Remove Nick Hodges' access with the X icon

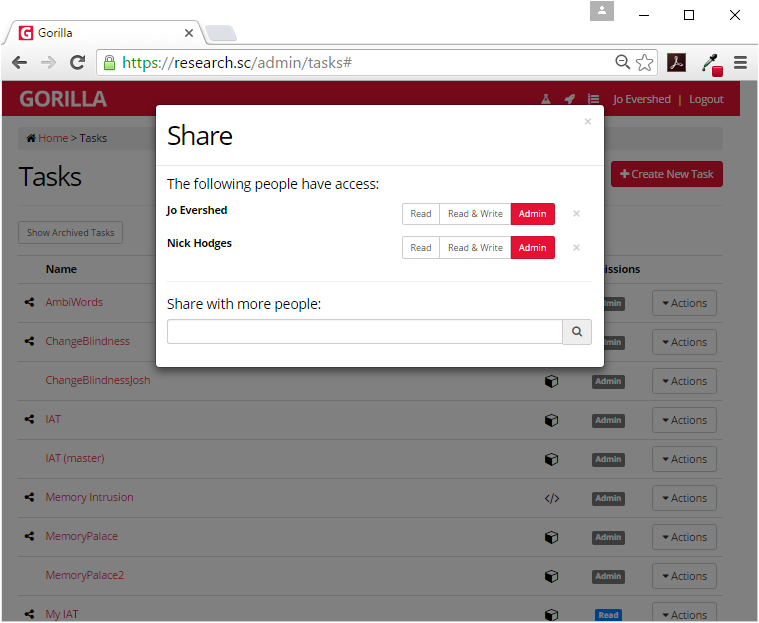click(x=576, y=248)
